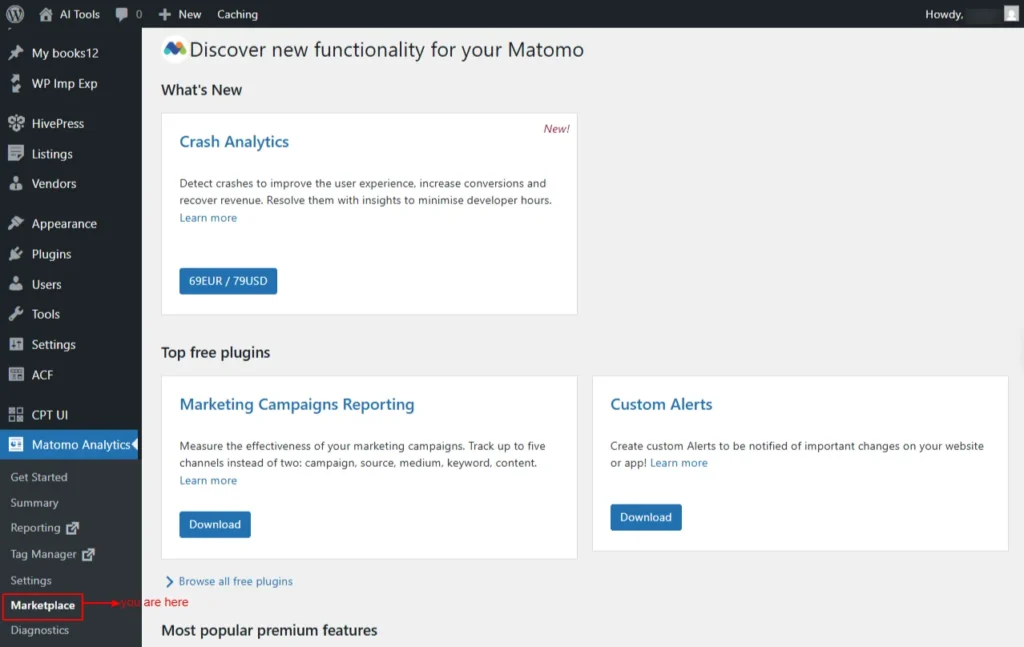Viewport: 1024px width, 647px height.
Task: Open the AI Tools site home icon
Action: tap(46, 14)
